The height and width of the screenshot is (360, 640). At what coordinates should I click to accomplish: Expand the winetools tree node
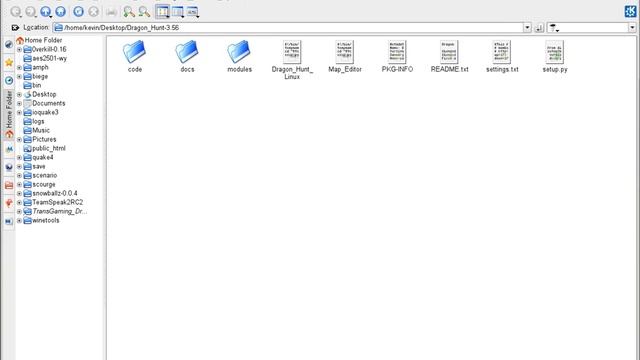19,220
